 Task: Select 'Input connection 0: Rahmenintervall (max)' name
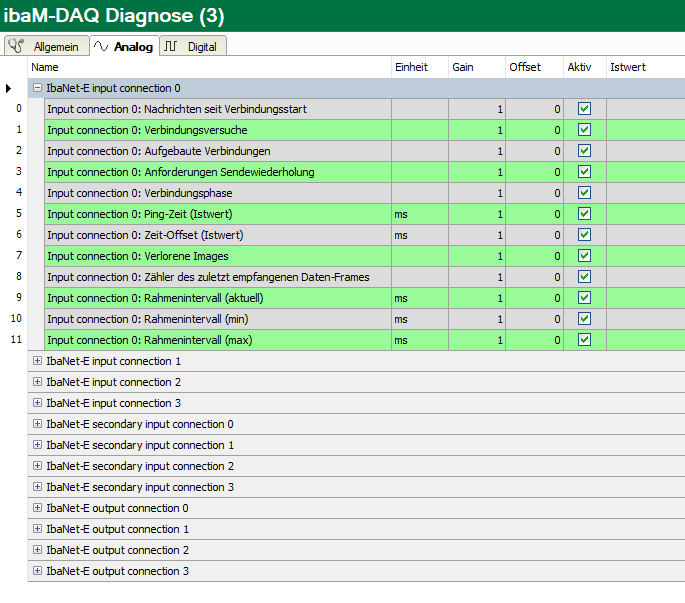[218, 340]
